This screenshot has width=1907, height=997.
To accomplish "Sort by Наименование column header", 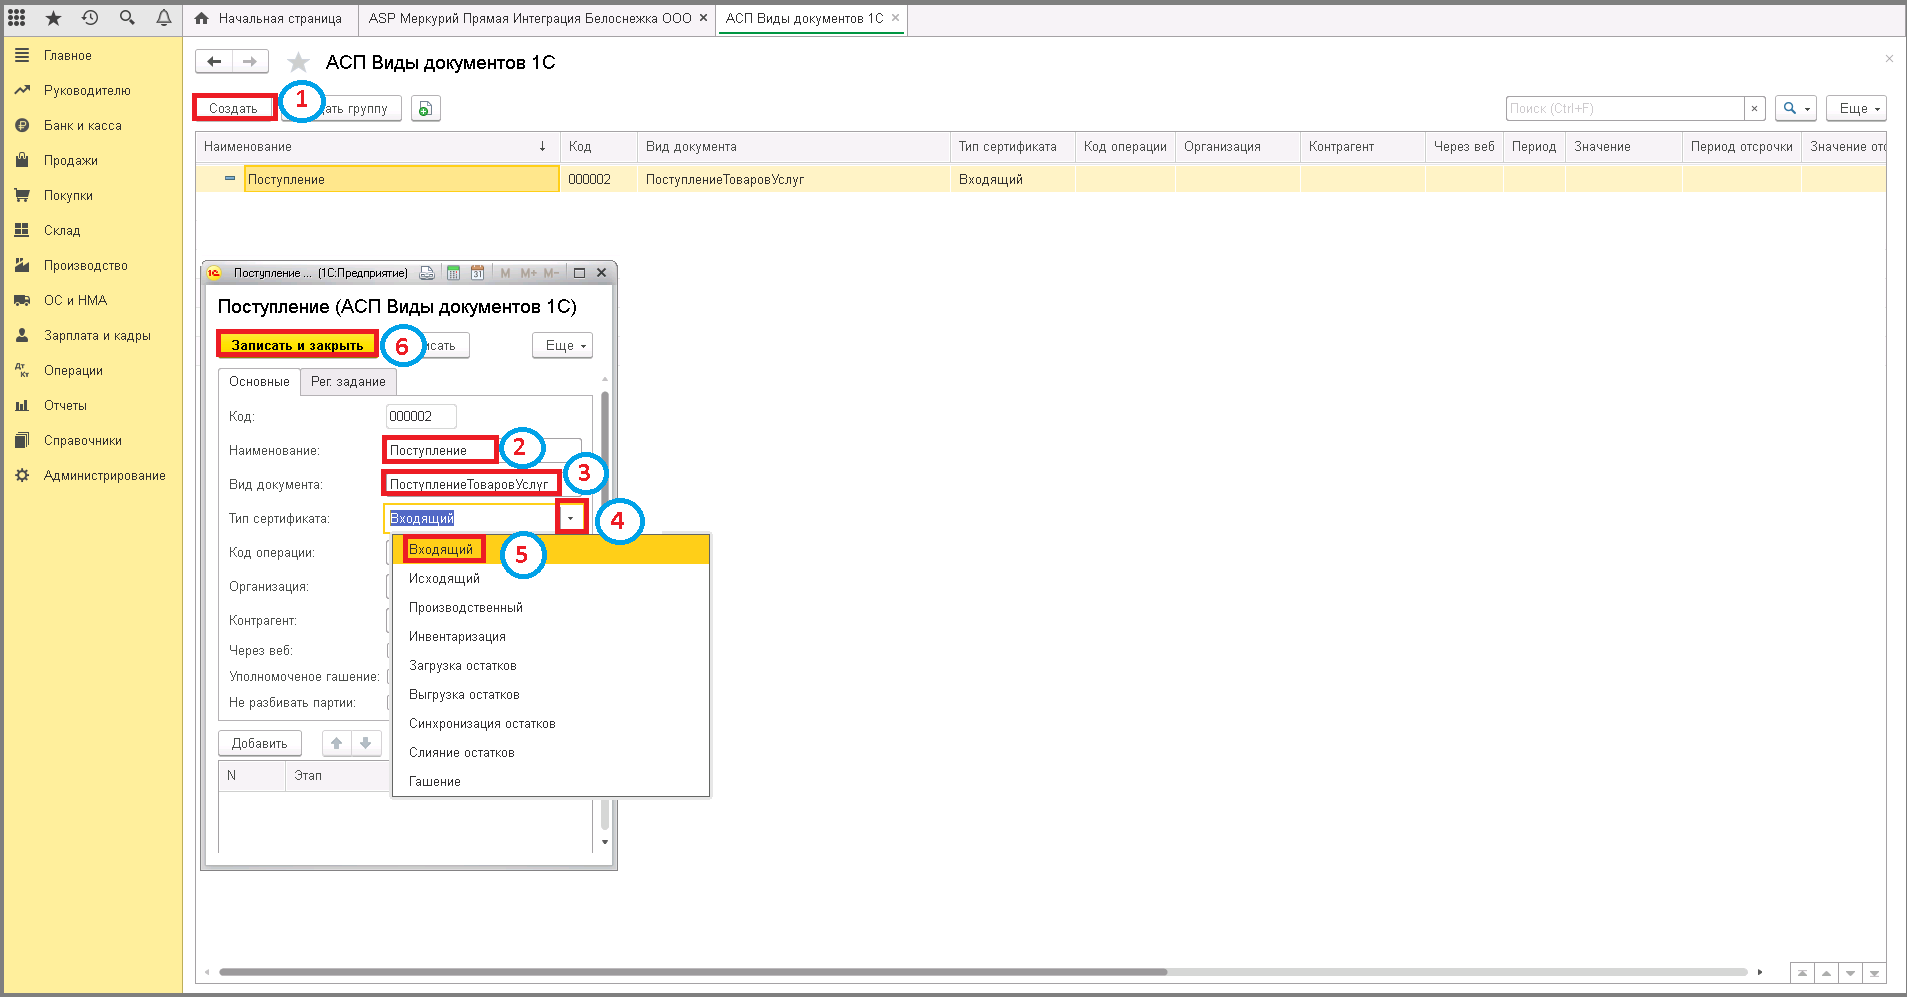I will point(377,147).
